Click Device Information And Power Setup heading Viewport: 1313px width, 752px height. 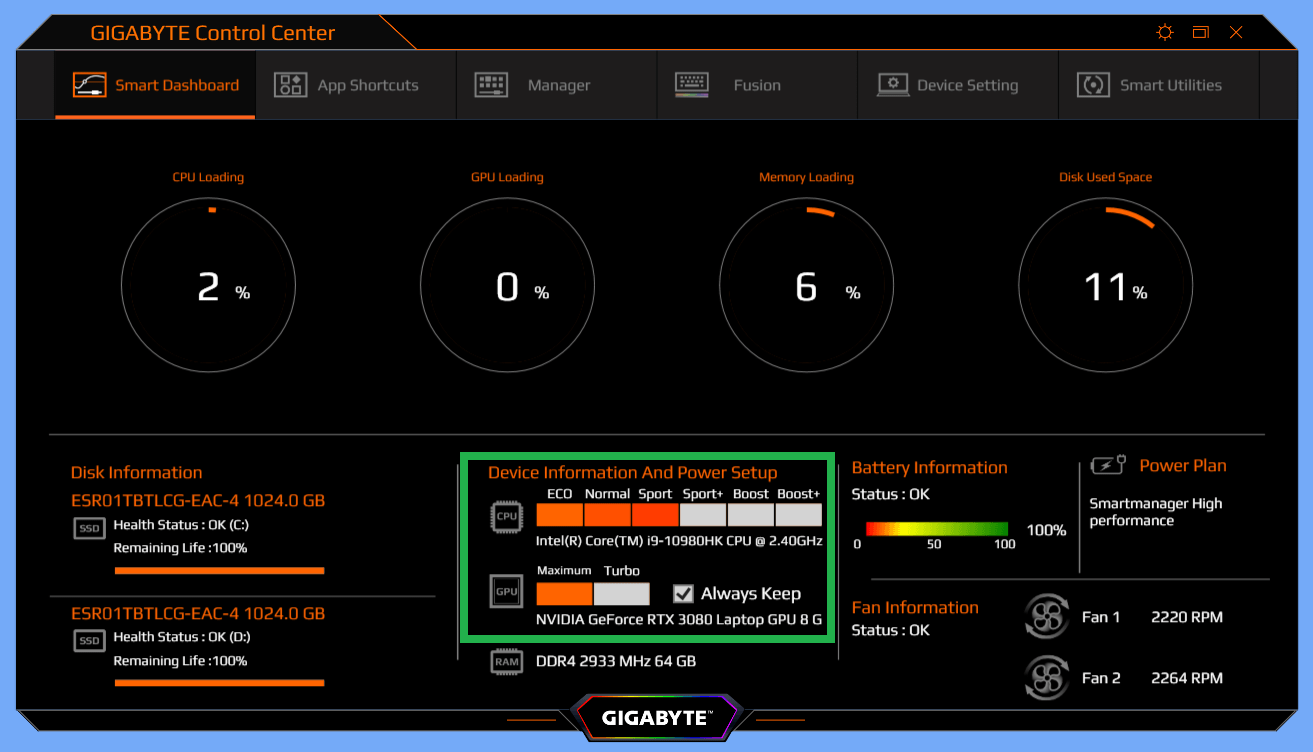[x=632, y=473]
